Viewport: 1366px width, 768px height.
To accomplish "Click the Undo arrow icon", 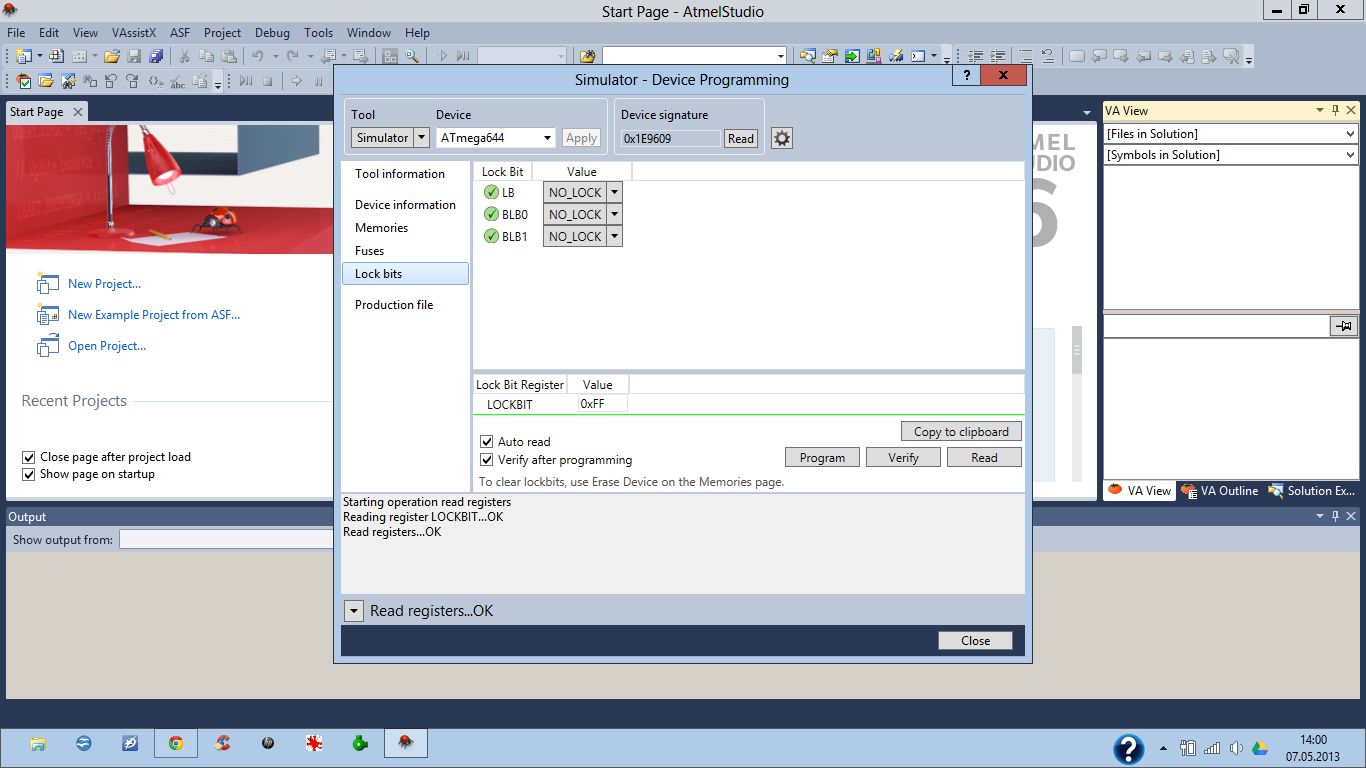I will tap(257, 56).
